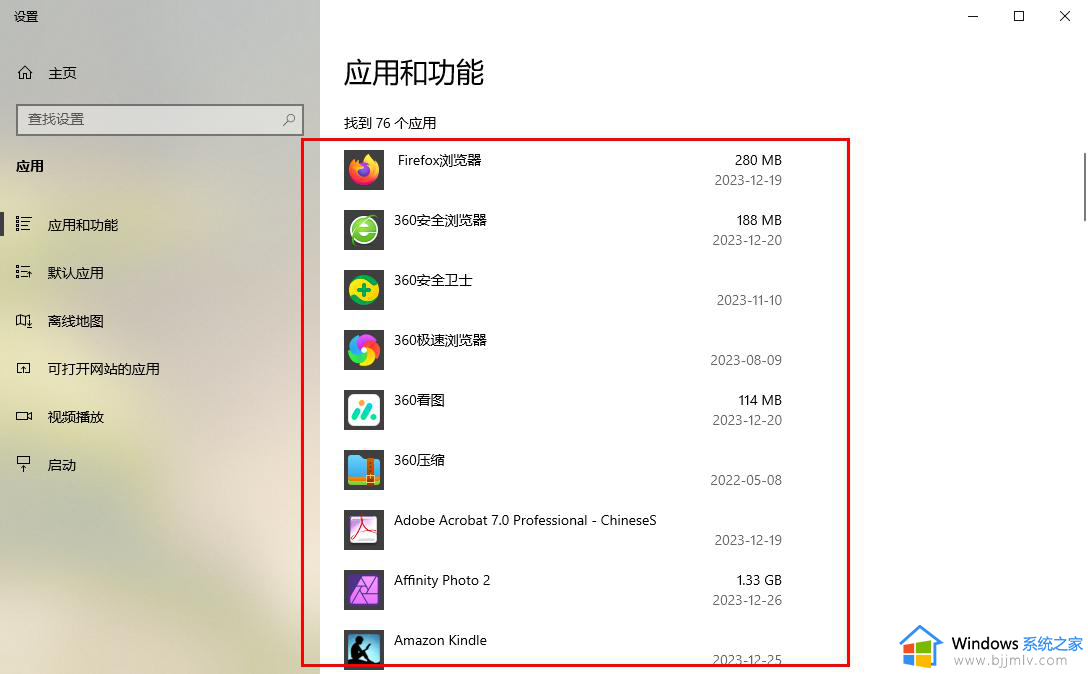Click the 应用 section header in sidebar
Image resolution: width=1088 pixels, height=674 pixels.
pyautogui.click(x=30, y=166)
